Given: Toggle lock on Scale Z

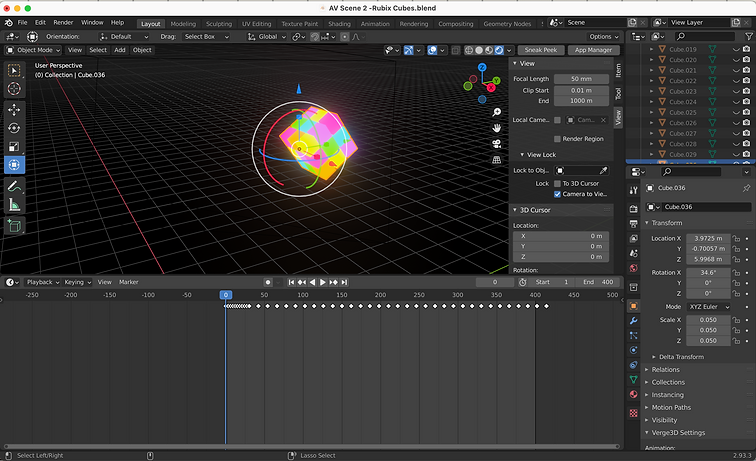Looking at the screenshot, I should (x=736, y=341).
